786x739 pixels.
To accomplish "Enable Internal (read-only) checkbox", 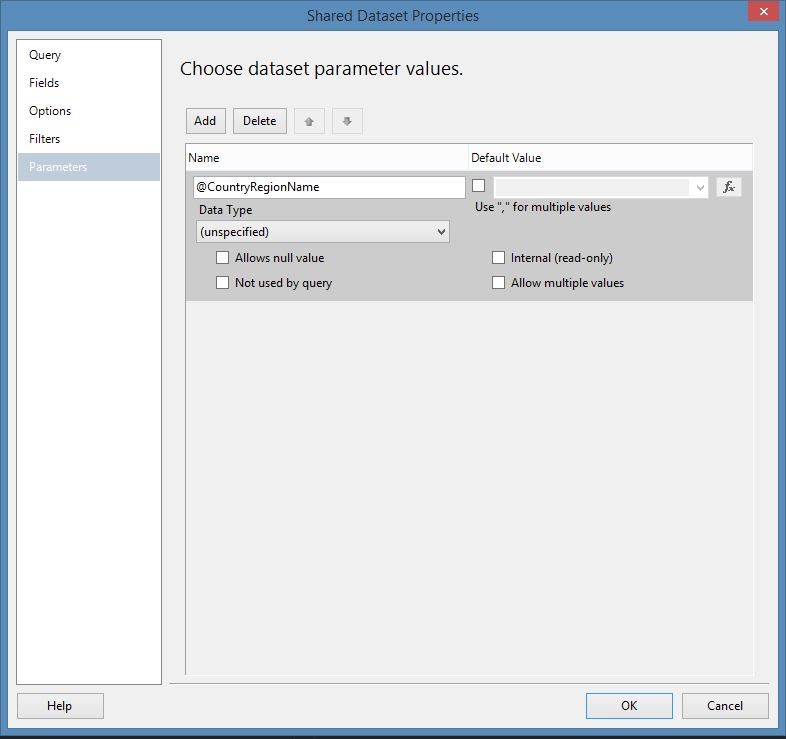I will click(499, 258).
